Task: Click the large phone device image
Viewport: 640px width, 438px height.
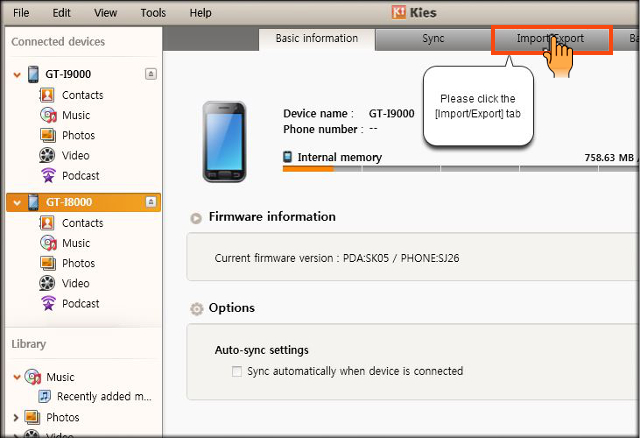Action: (x=224, y=142)
